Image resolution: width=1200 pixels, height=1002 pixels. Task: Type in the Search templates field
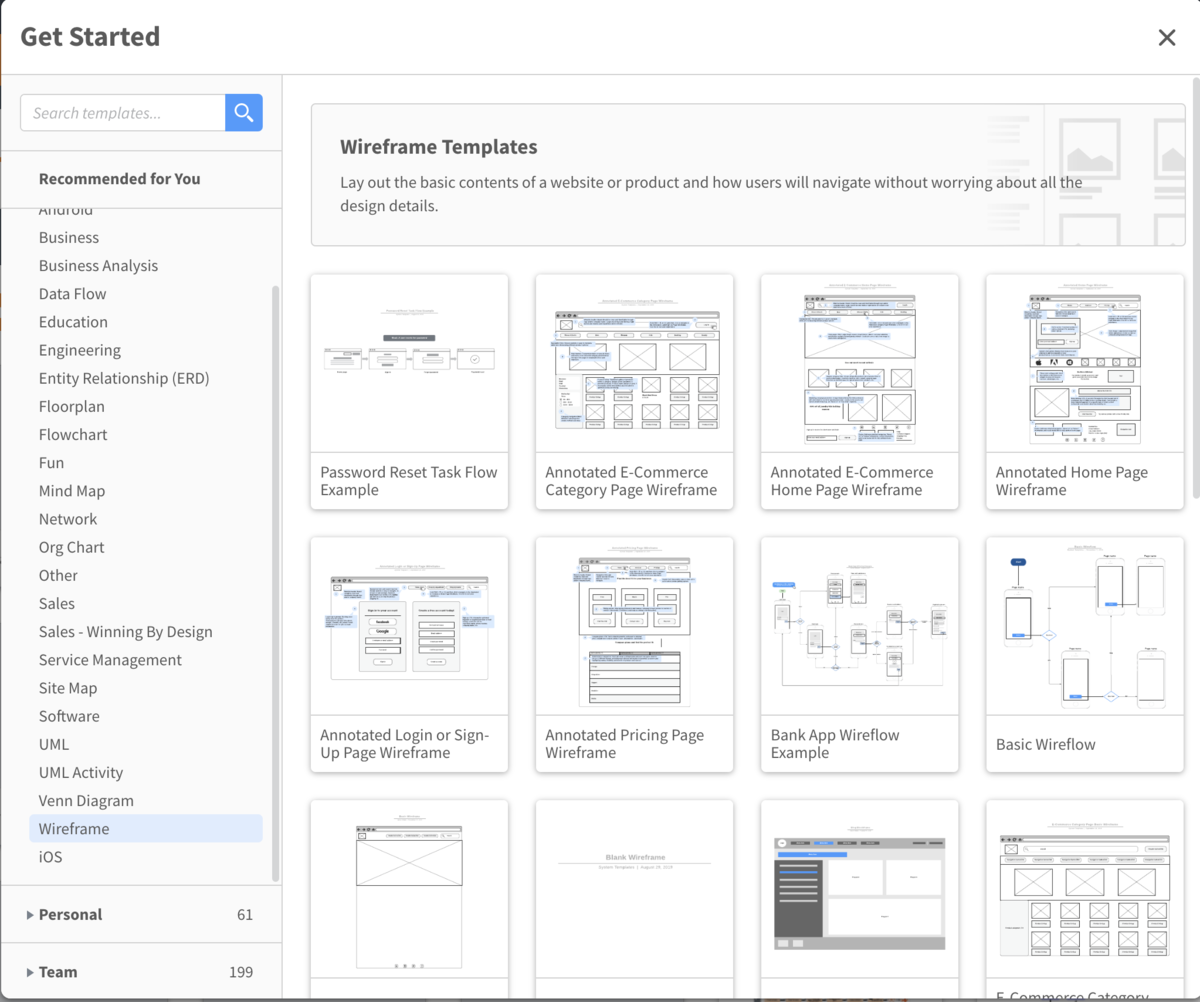pyautogui.click(x=123, y=113)
